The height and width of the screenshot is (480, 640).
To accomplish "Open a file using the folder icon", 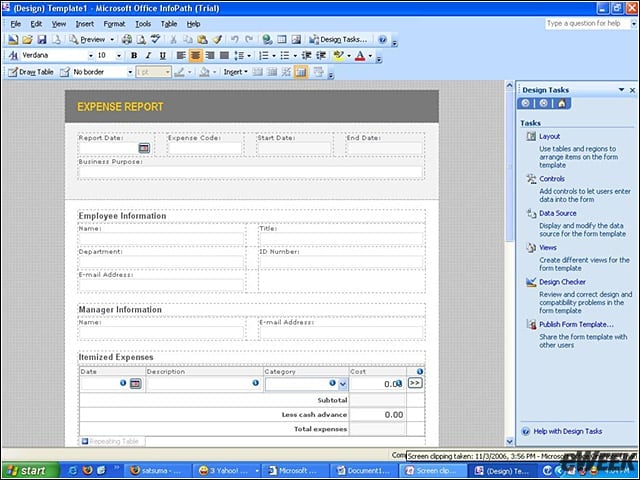I will (x=27, y=40).
